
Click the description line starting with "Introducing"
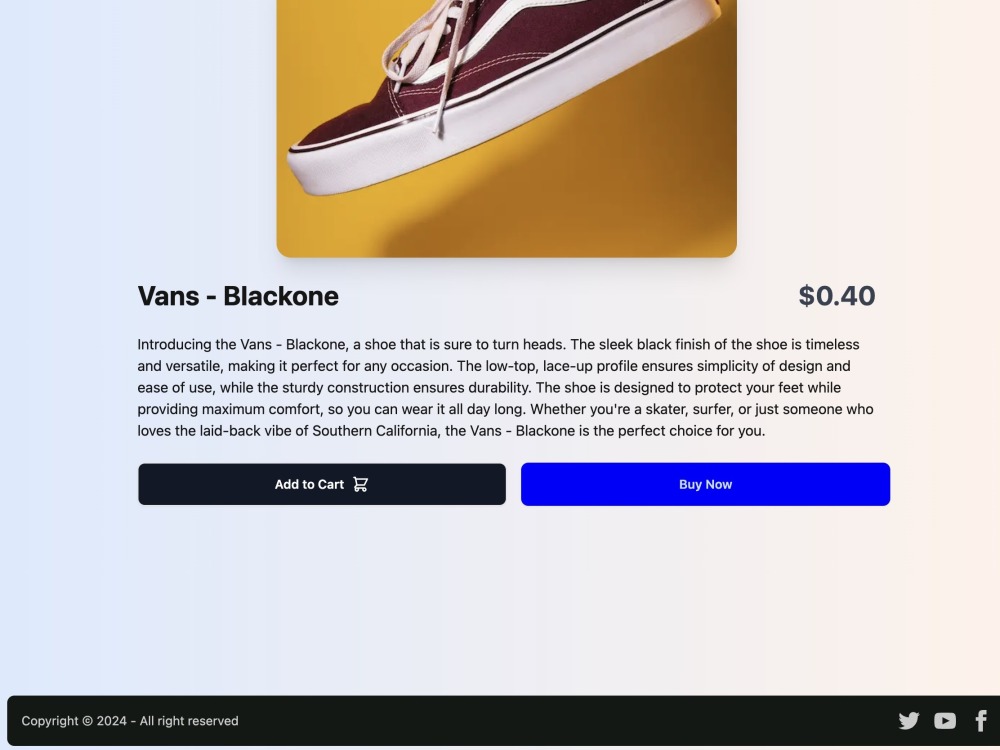(x=498, y=344)
